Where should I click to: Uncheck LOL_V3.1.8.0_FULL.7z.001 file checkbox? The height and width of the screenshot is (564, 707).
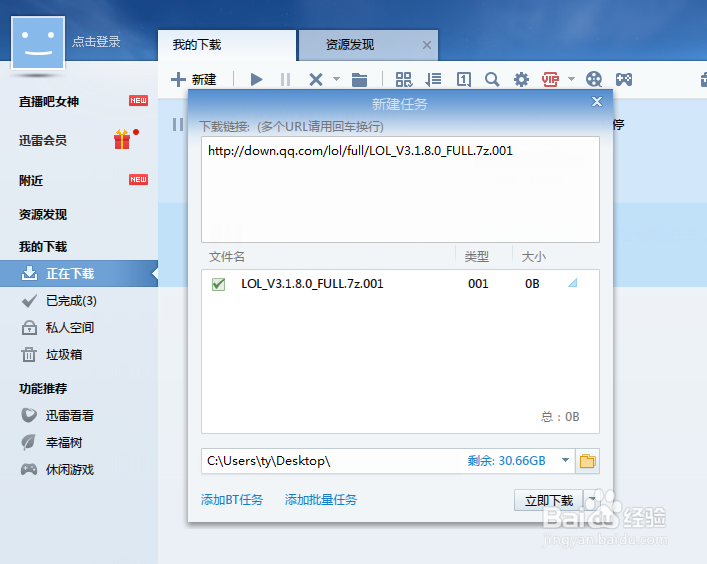[219, 284]
